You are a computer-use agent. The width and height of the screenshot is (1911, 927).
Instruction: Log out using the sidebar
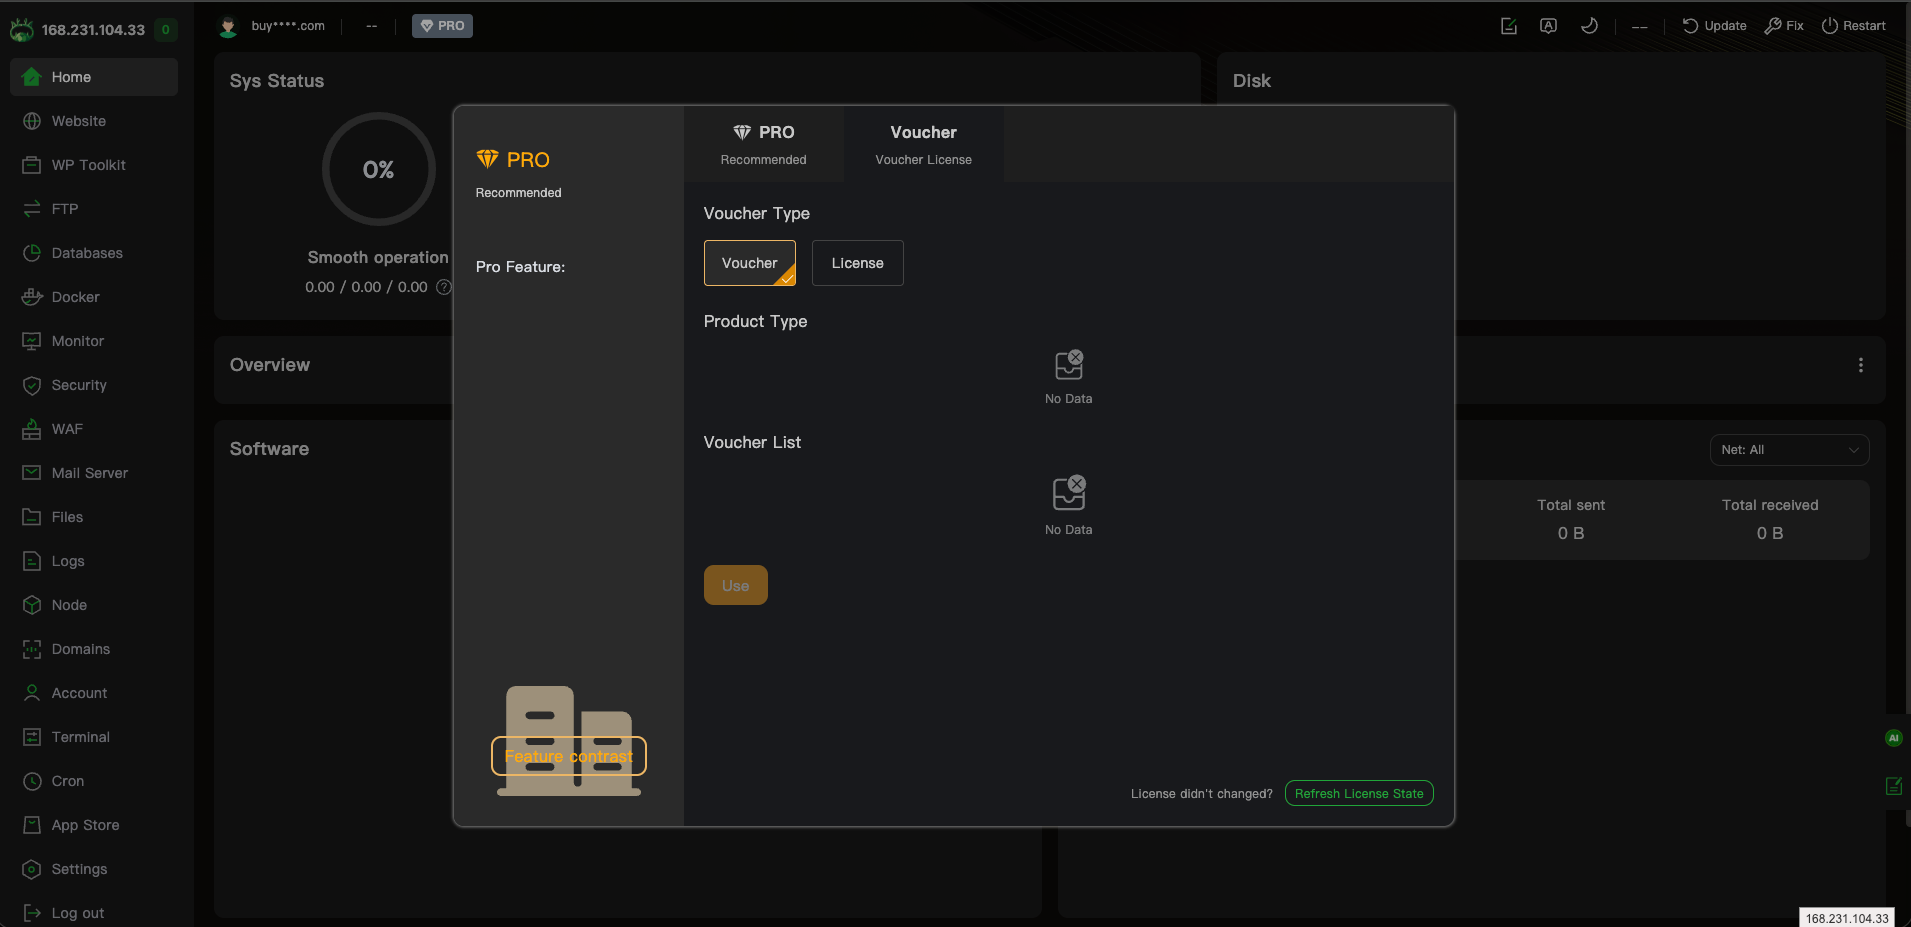94,913
